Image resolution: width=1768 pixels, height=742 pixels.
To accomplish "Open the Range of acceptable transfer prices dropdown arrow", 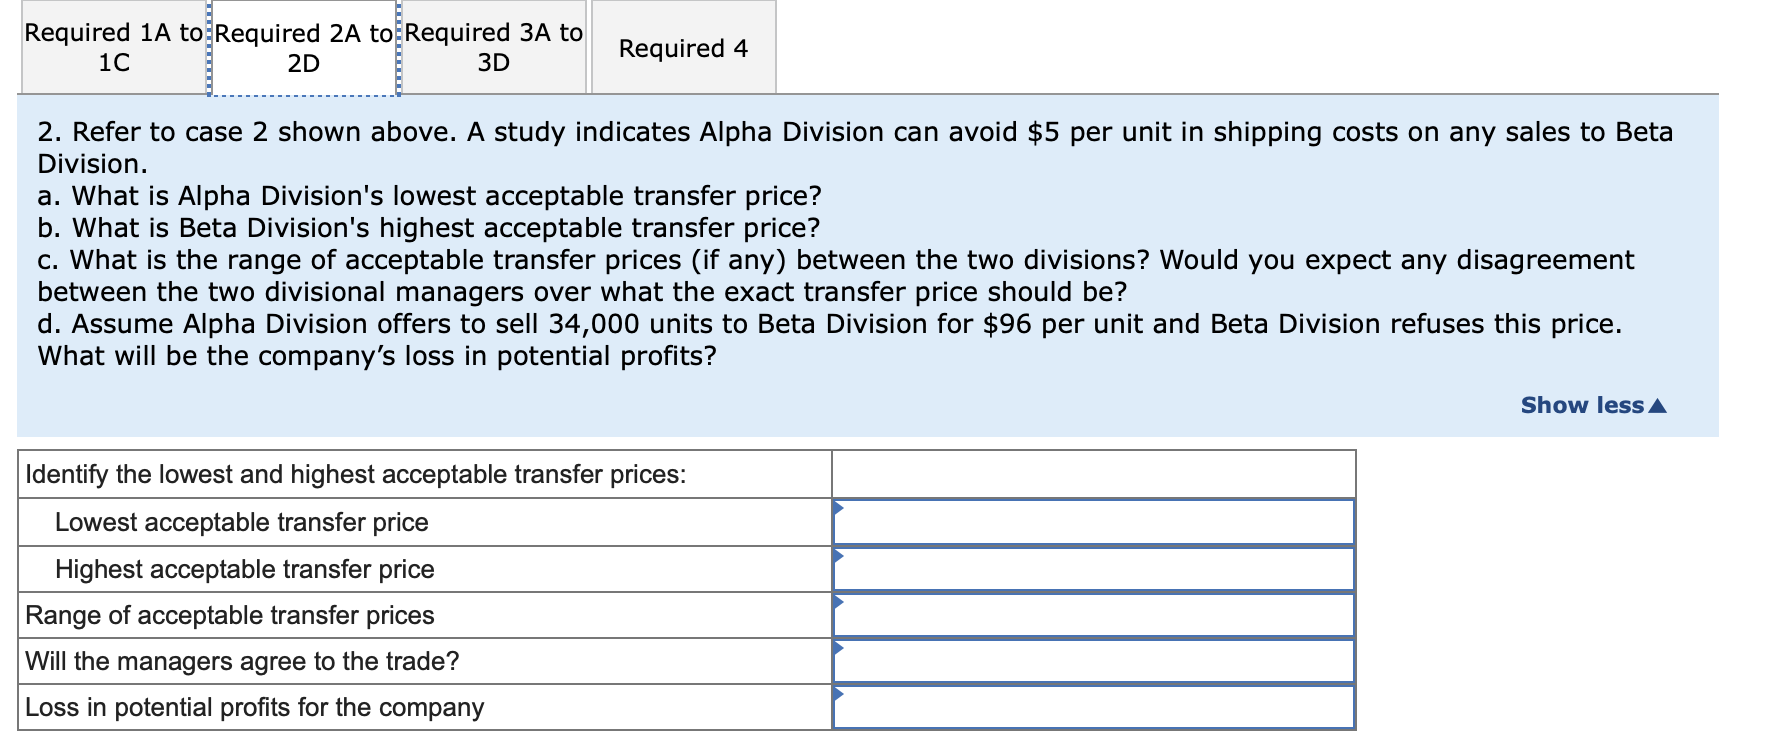I will [x=840, y=601].
